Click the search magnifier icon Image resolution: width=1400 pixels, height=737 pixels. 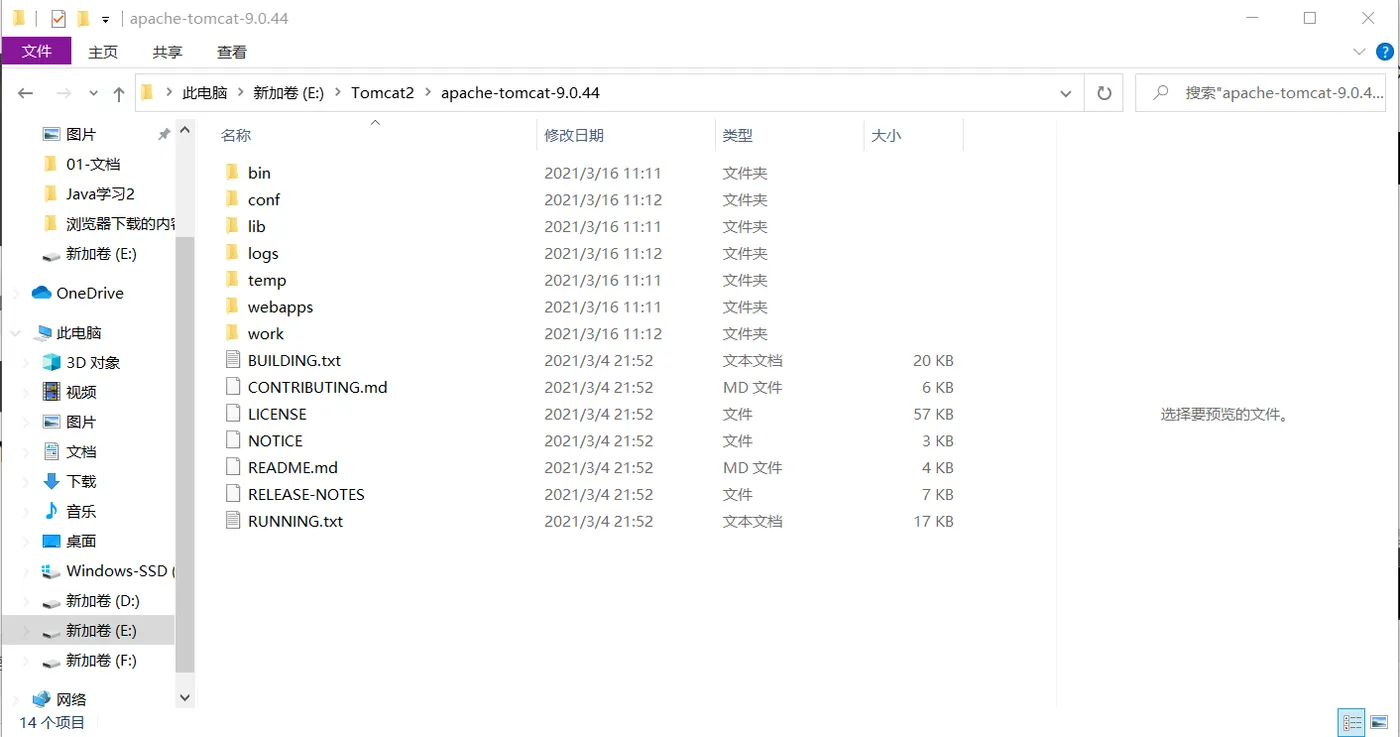tap(1160, 93)
